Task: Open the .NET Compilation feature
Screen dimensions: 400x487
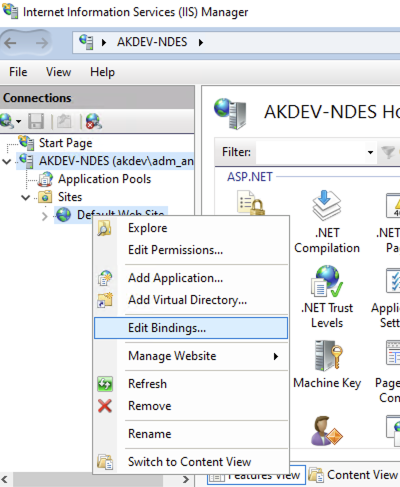Action: [327, 222]
